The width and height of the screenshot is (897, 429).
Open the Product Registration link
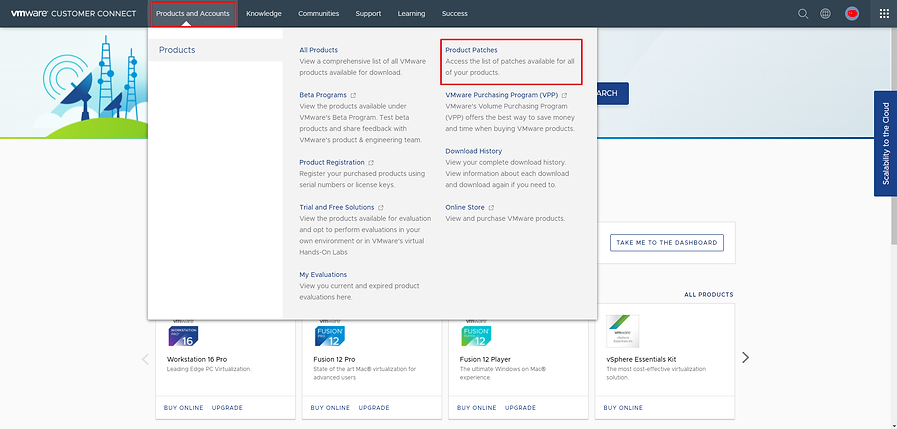point(332,162)
